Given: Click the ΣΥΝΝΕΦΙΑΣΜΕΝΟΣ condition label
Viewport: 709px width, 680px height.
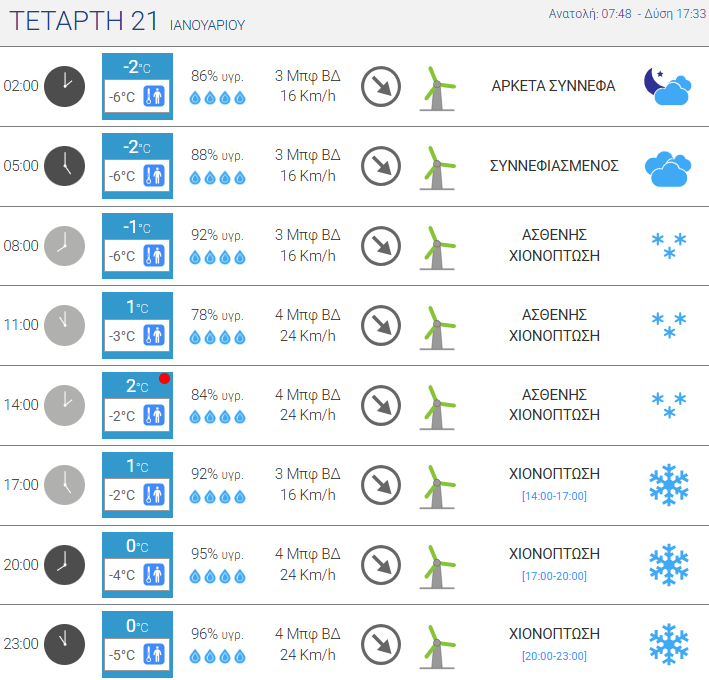Looking at the screenshot, I should [554, 166].
